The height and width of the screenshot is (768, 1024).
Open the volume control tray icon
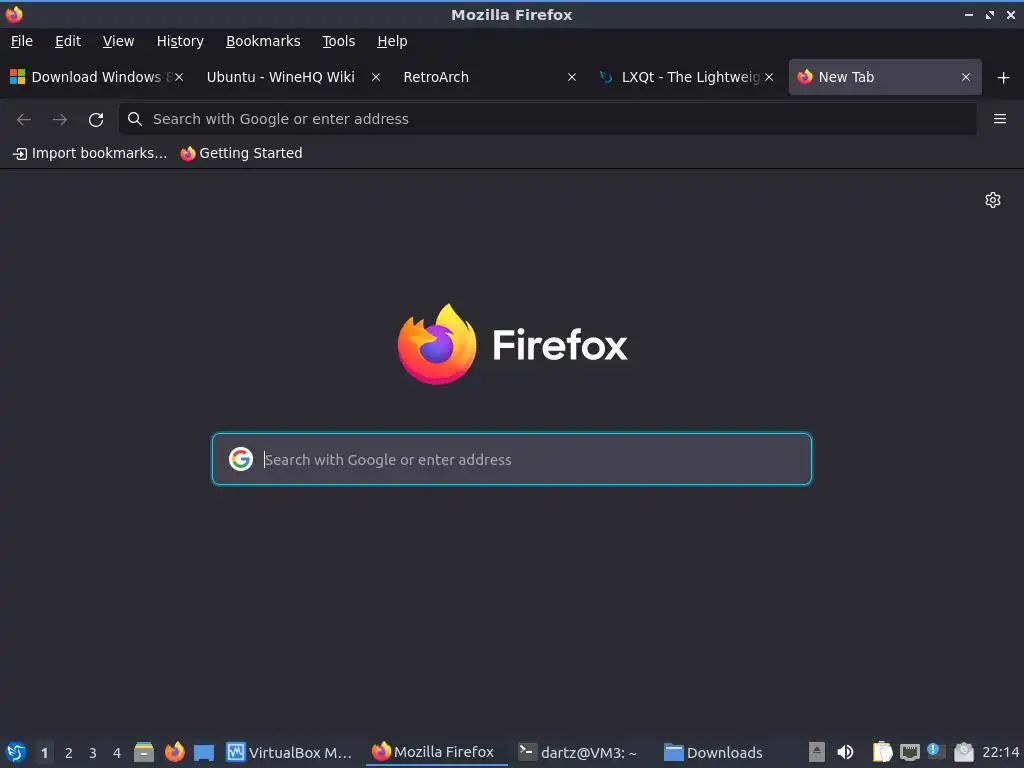click(845, 752)
